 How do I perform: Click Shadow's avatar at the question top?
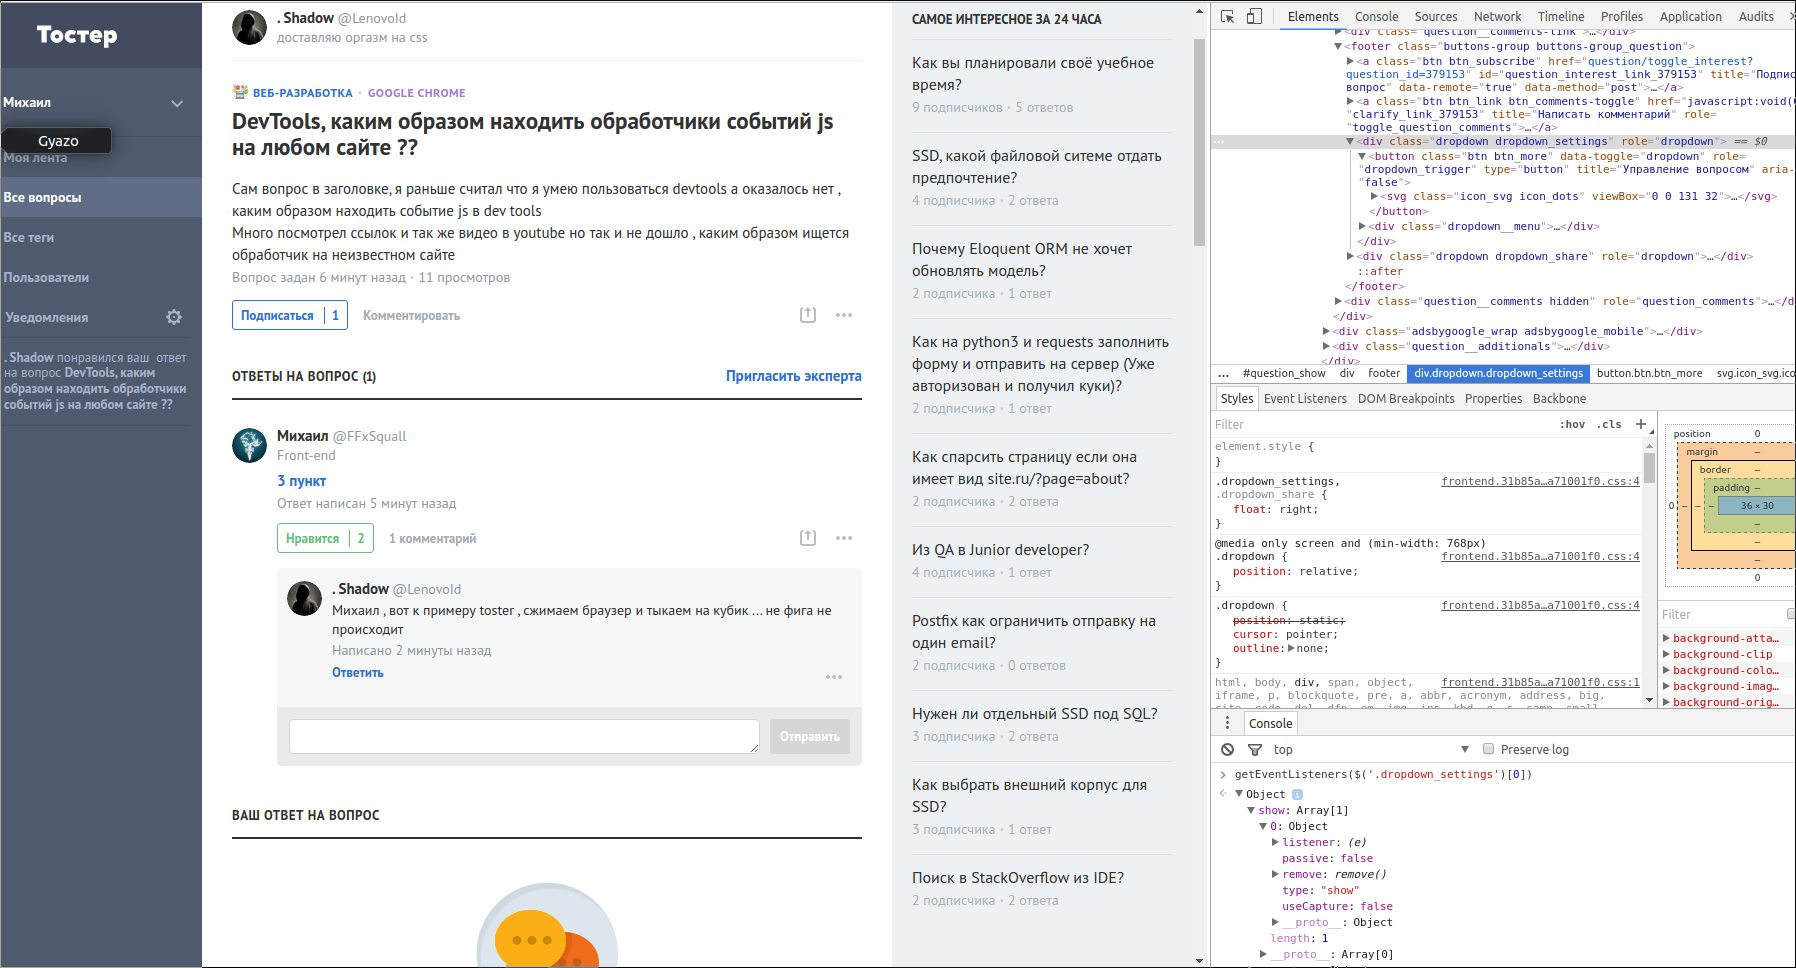coord(249,28)
